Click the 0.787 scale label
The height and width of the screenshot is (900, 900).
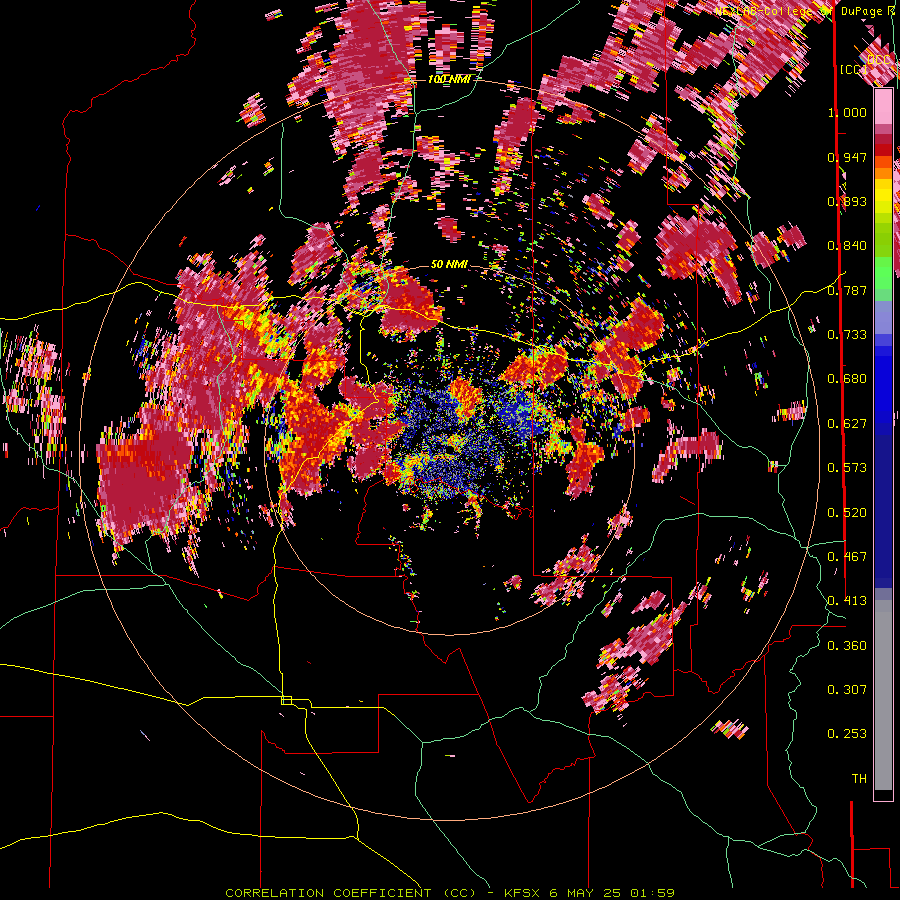(847, 290)
